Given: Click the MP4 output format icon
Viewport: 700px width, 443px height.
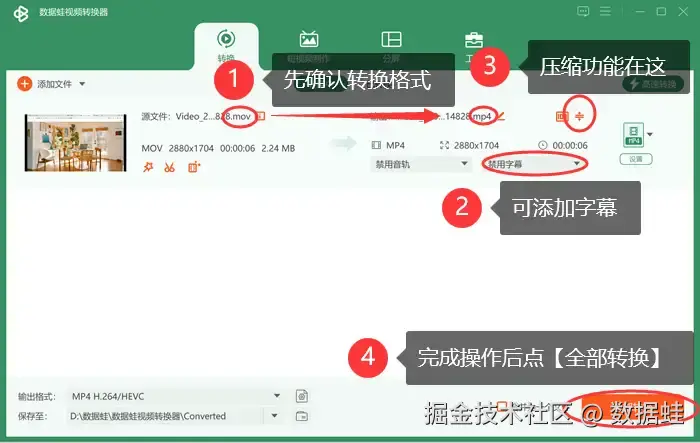Looking at the screenshot, I should pos(633,134).
